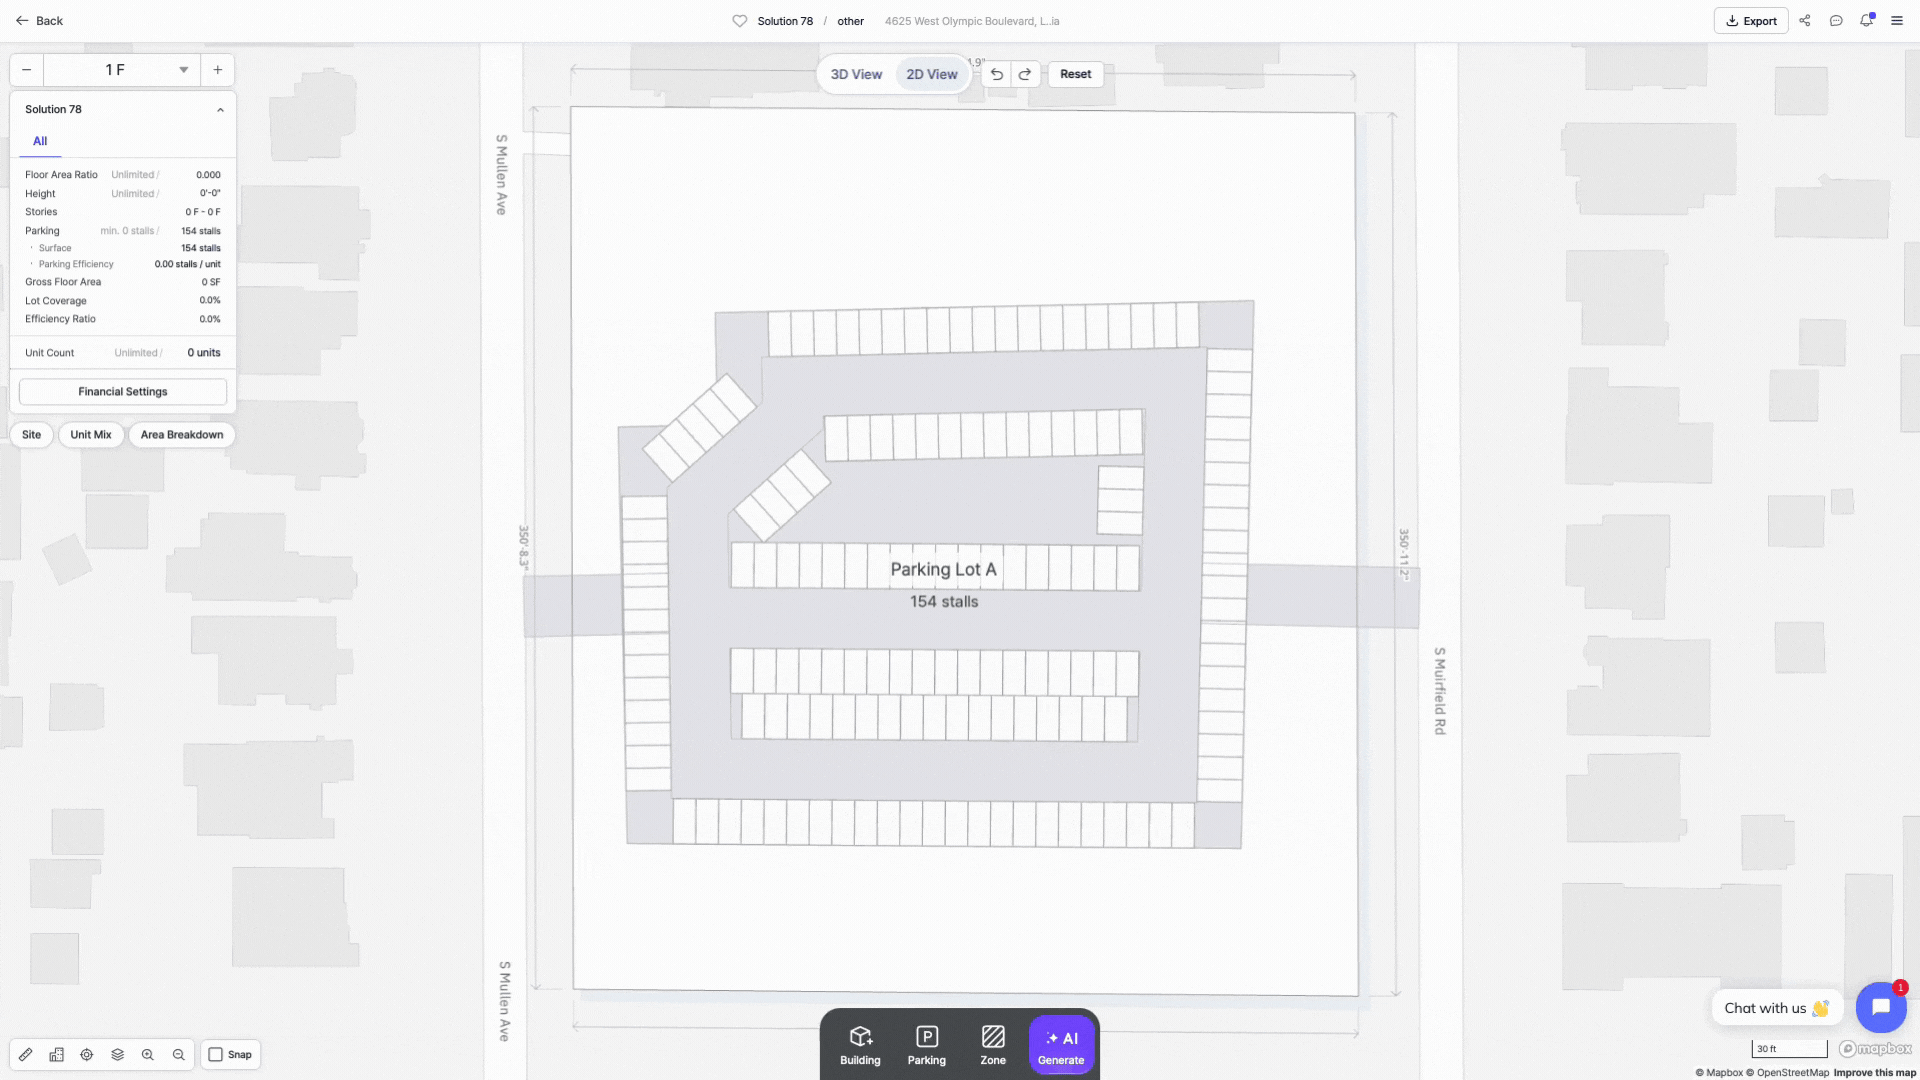Click the buildings context icon
The height and width of the screenshot is (1080, 1920).
click(57, 1054)
